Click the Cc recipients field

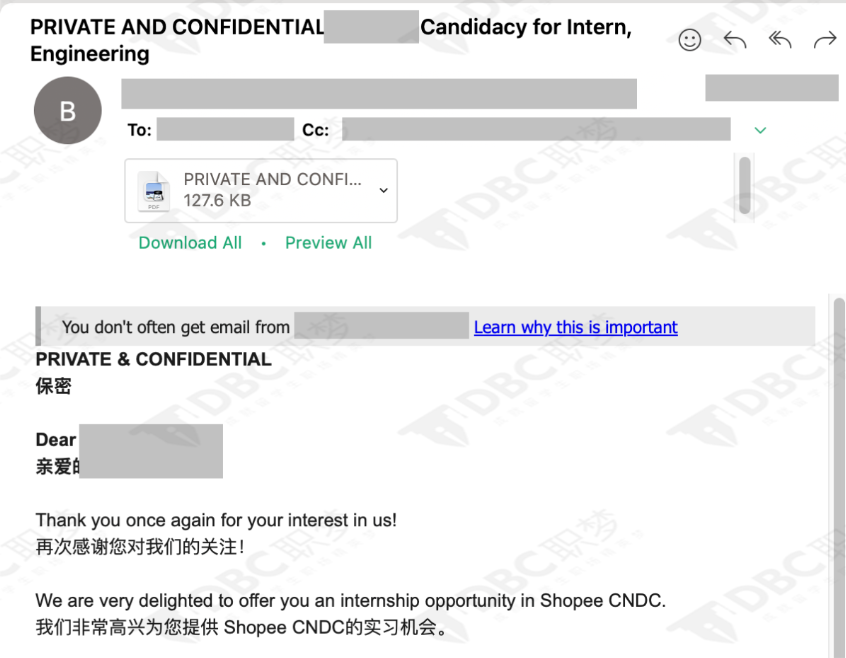[536, 129]
